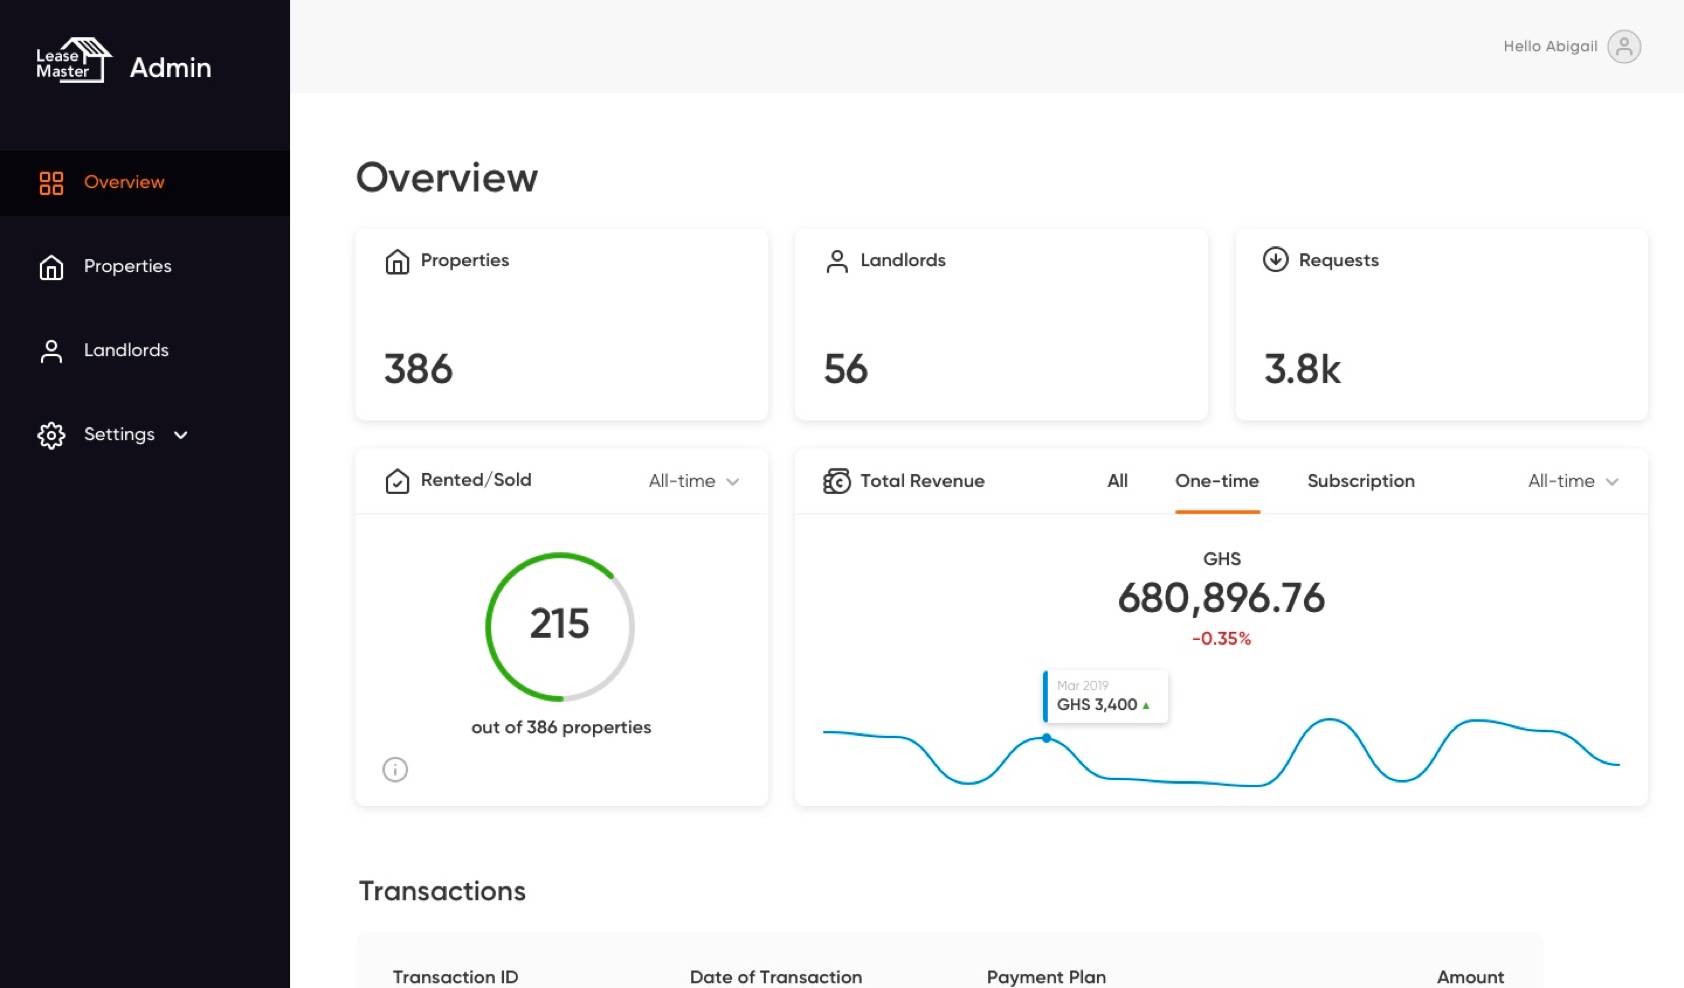This screenshot has width=1684, height=988.
Task: Expand the Settings submenu chevron
Action: coord(181,435)
